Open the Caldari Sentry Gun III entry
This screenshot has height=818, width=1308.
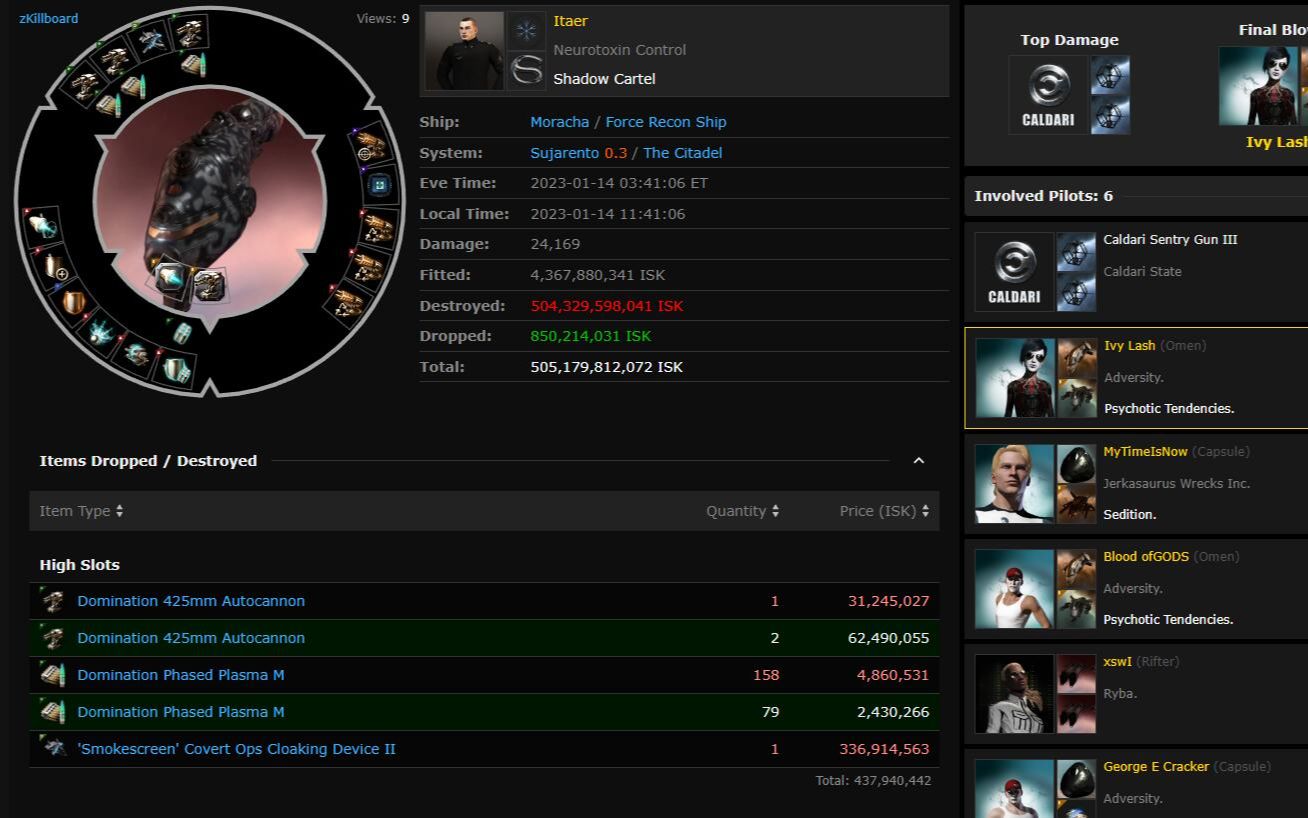pos(1170,240)
